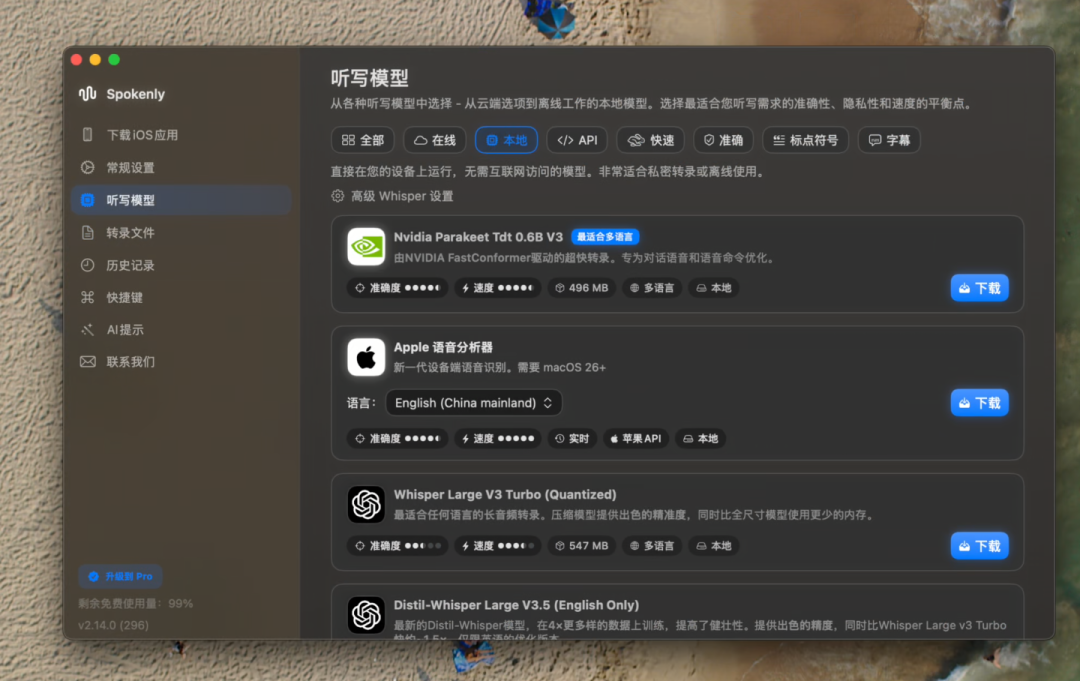
Task: Filter models by 准确 tab
Action: point(723,140)
